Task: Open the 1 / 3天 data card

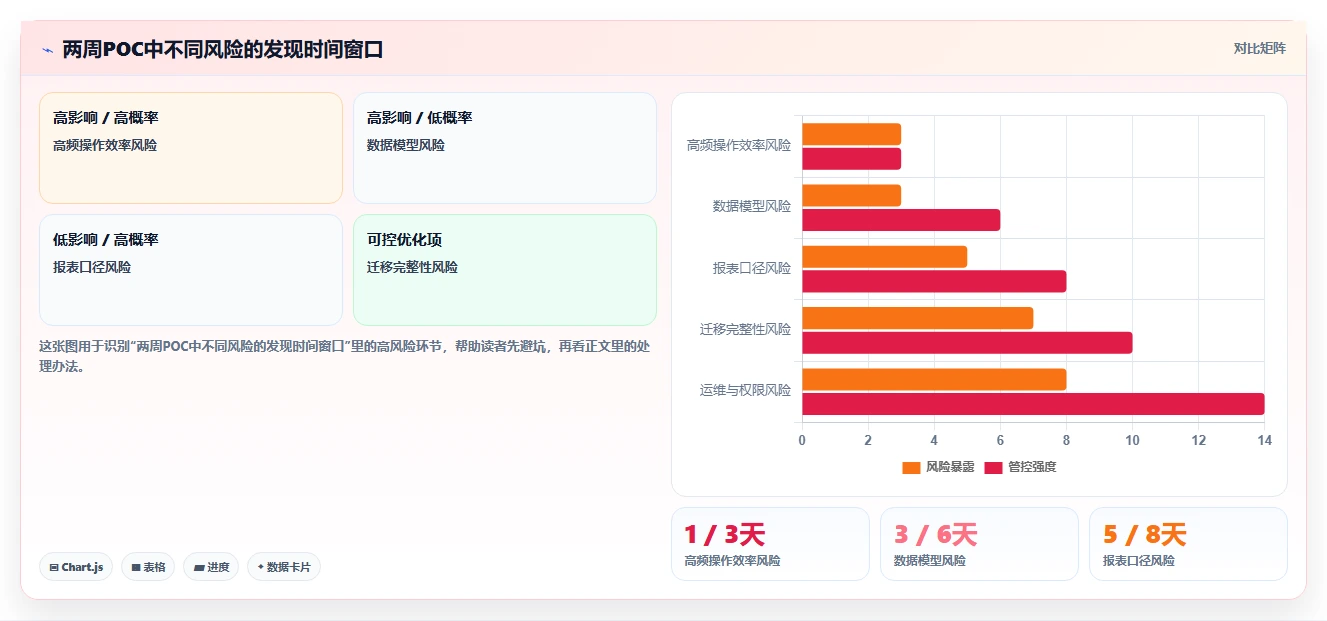Action: pyautogui.click(x=770, y=544)
